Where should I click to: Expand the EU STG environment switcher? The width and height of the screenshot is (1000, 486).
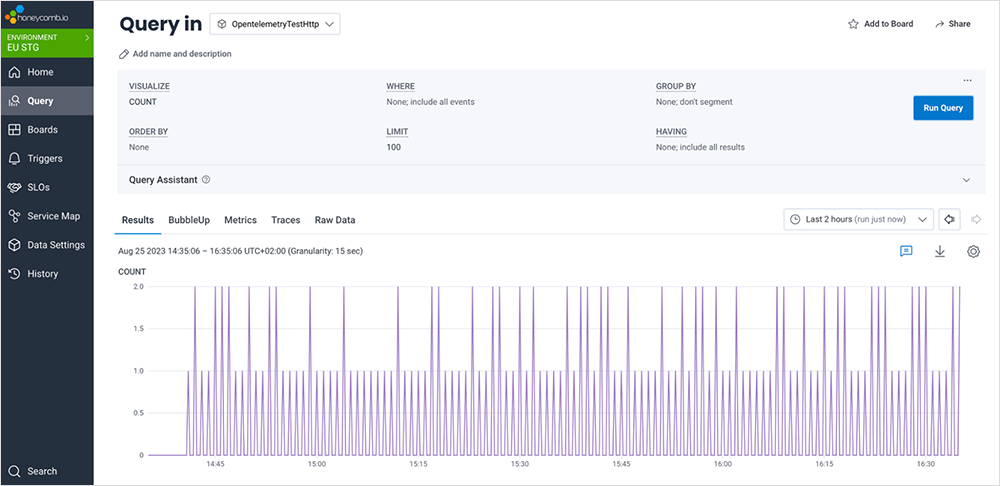46,43
